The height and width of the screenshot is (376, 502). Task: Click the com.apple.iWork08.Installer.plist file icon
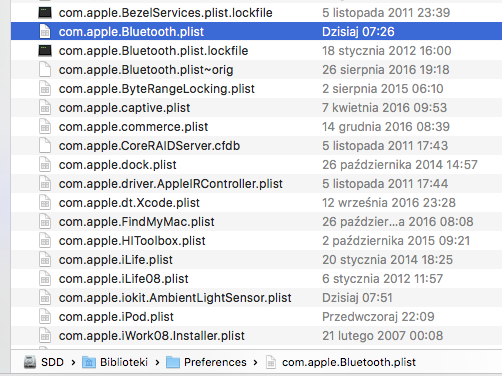click(45, 336)
